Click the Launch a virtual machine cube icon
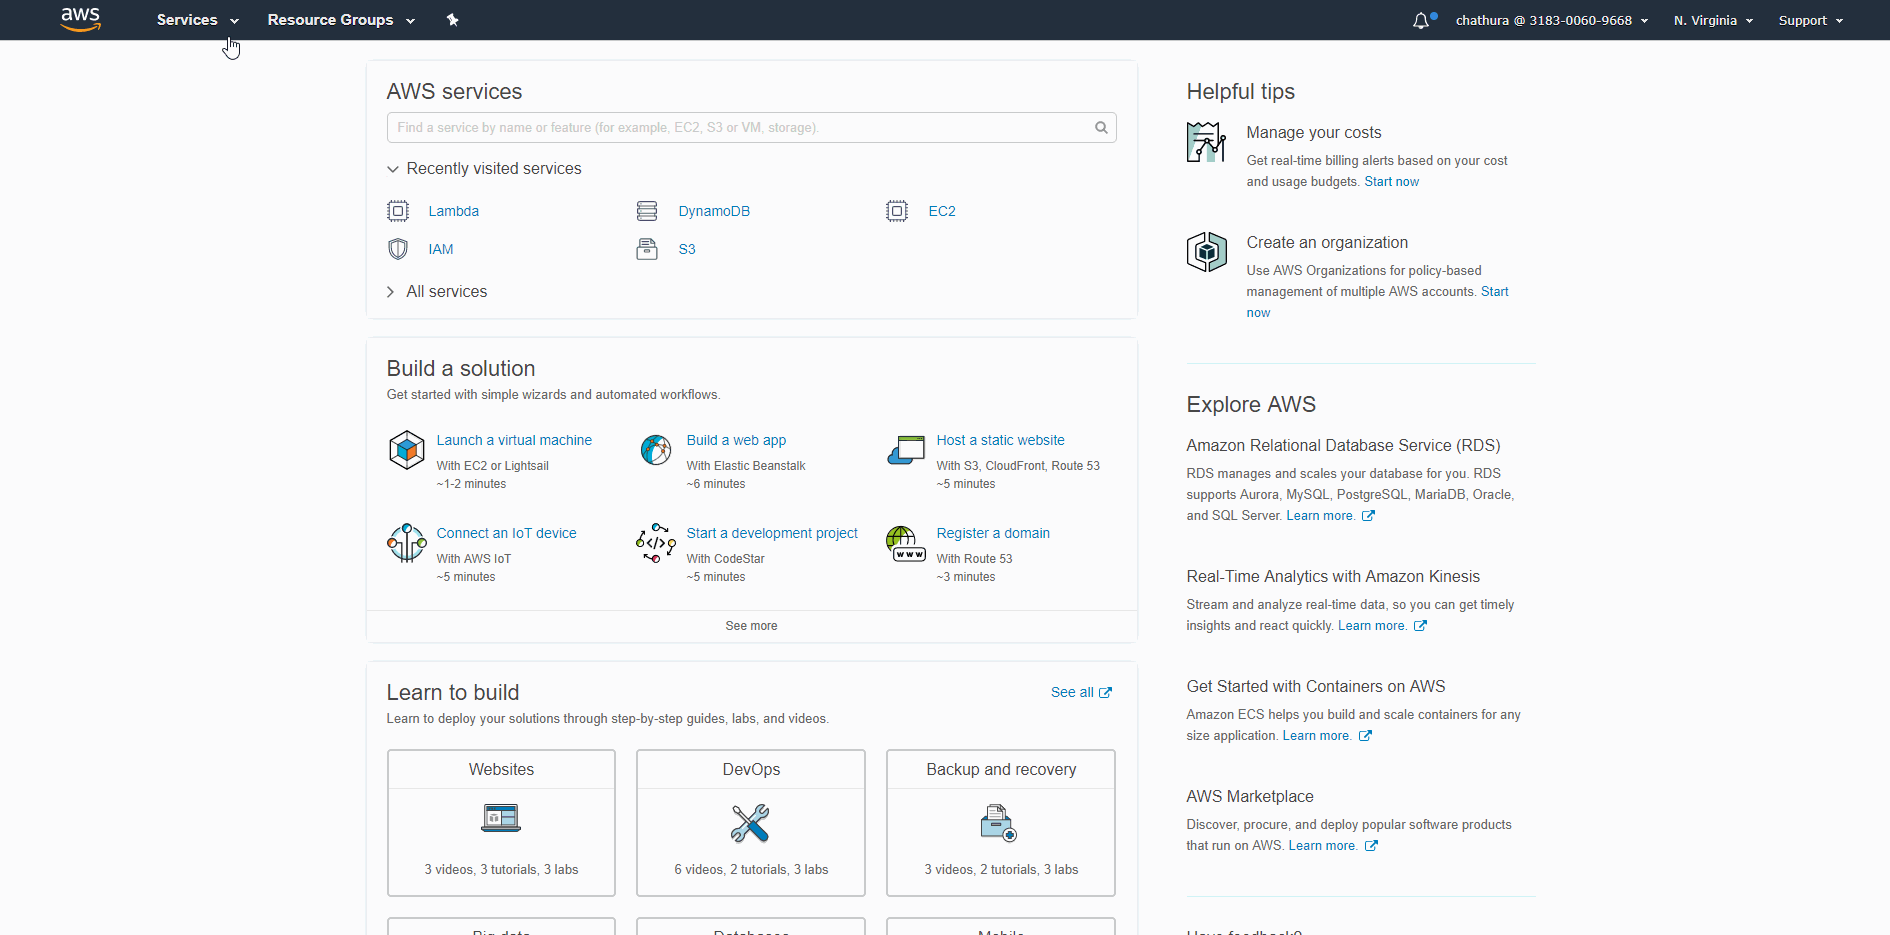The height and width of the screenshot is (935, 1890). tap(407, 450)
